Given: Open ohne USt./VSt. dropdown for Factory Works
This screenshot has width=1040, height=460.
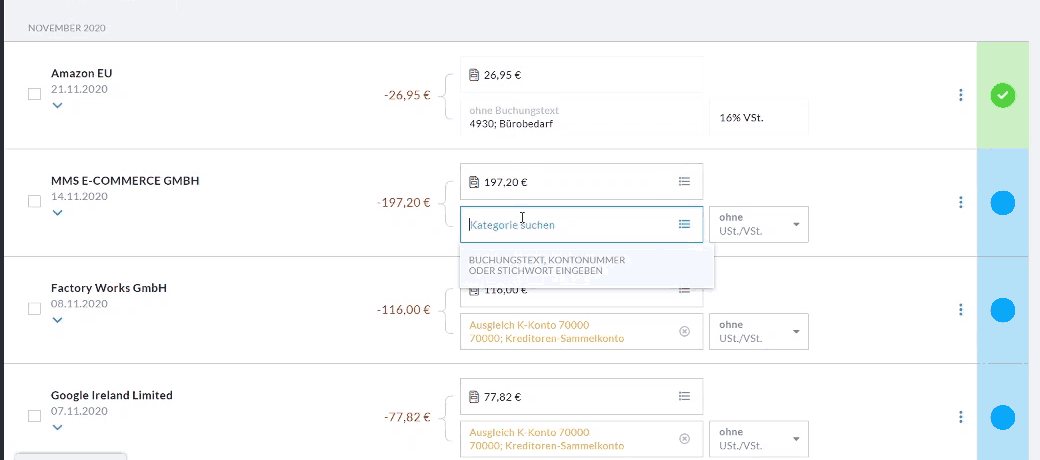Looking at the screenshot, I should click(758, 331).
